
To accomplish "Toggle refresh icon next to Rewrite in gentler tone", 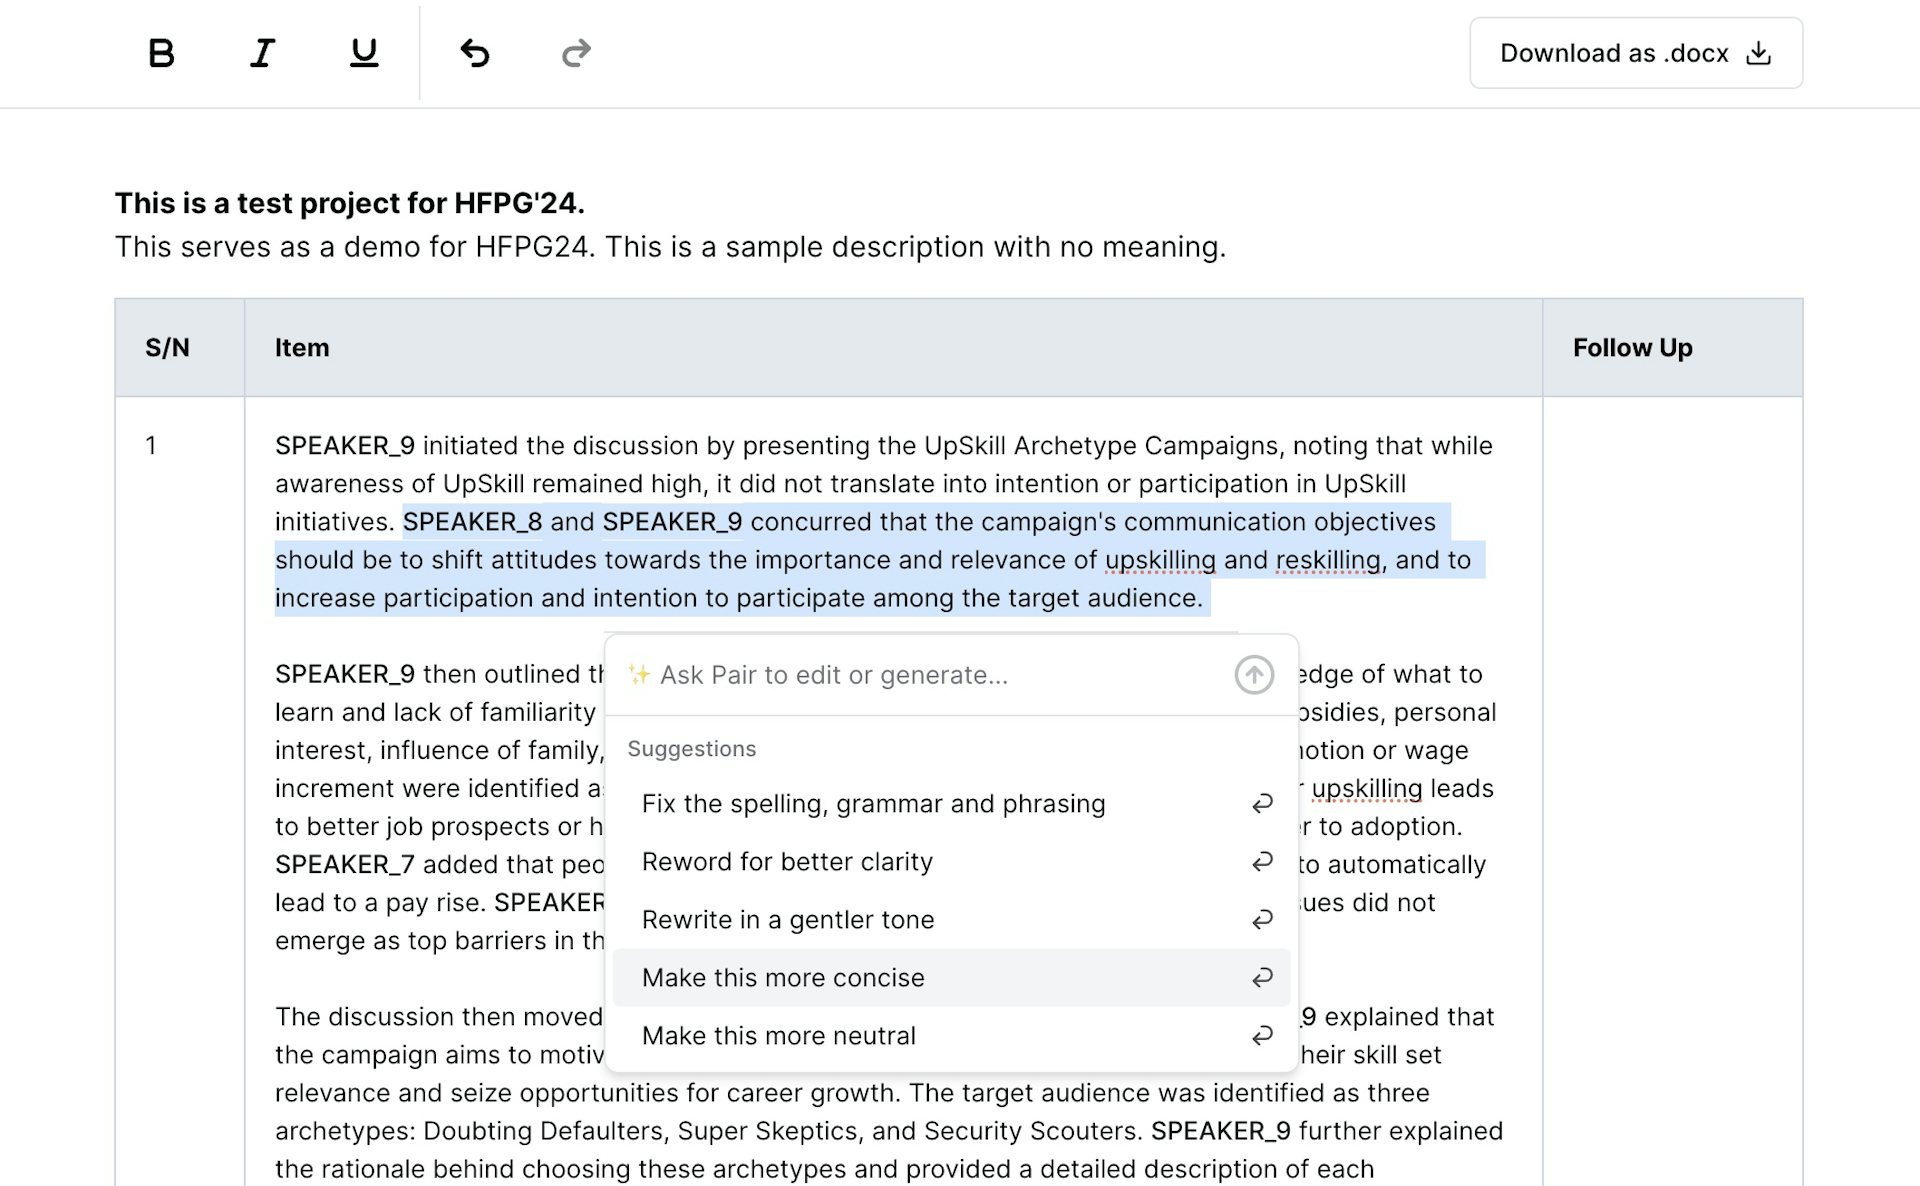I will [x=1262, y=919].
